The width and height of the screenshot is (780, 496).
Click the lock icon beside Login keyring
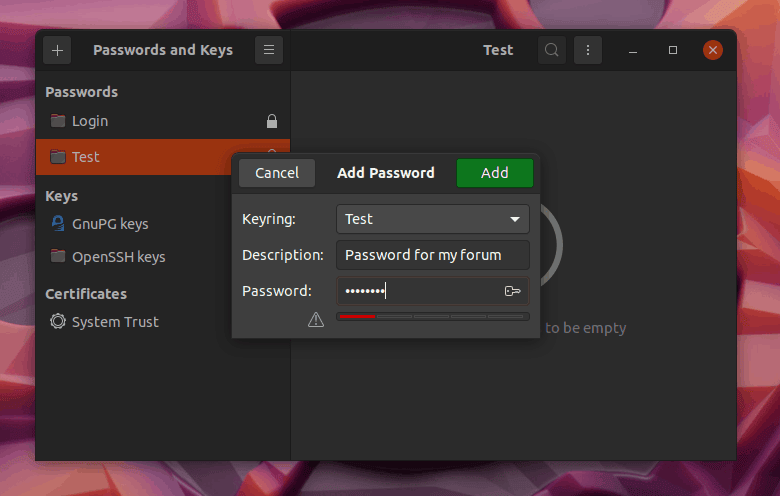tap(271, 121)
